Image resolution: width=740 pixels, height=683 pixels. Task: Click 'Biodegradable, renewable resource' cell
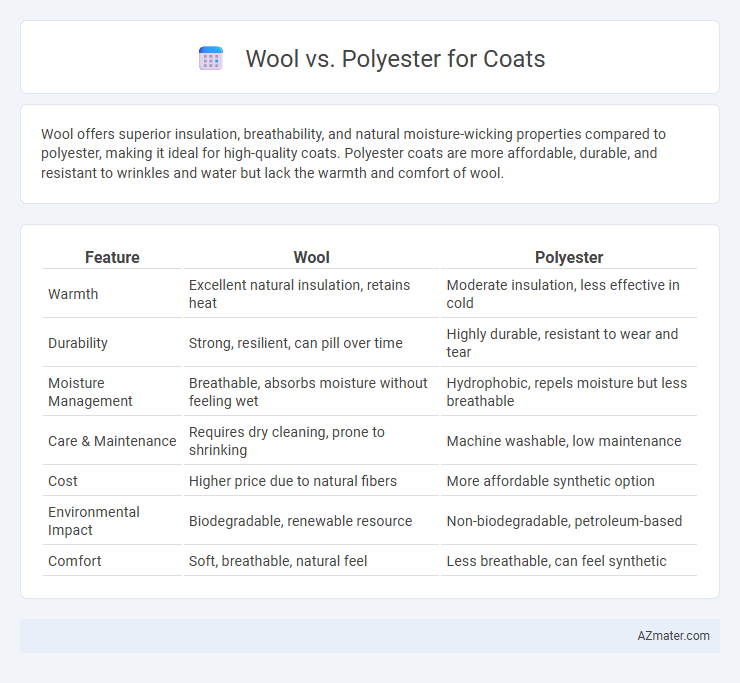(311, 521)
